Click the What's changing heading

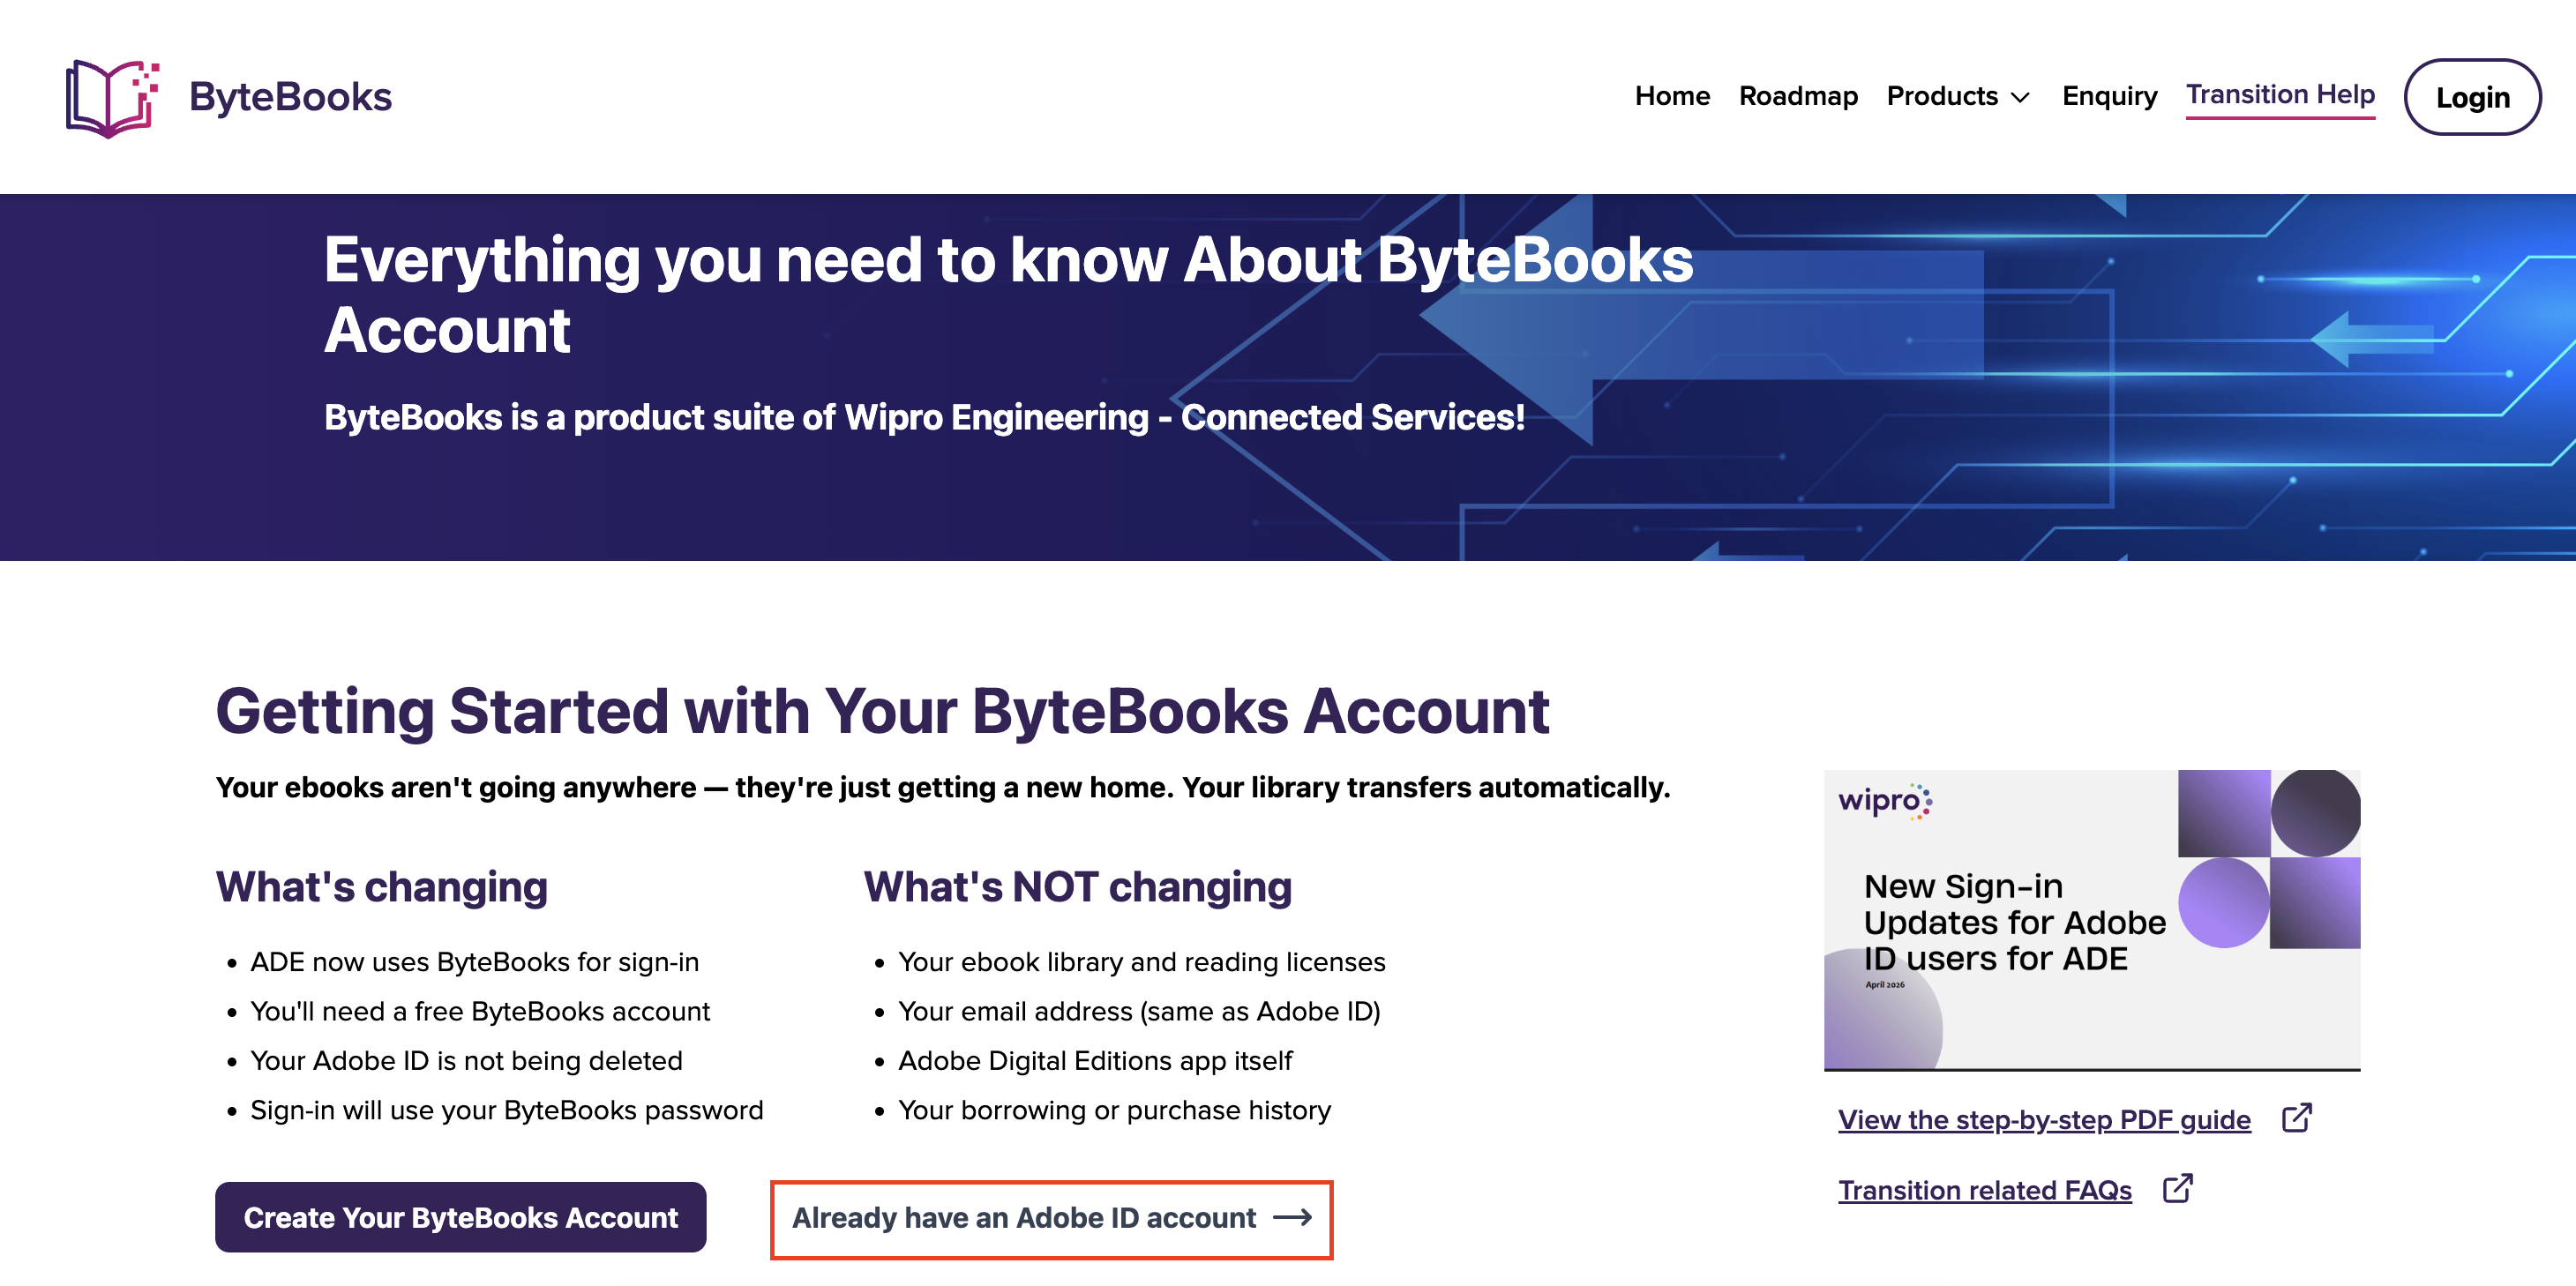click(x=382, y=887)
